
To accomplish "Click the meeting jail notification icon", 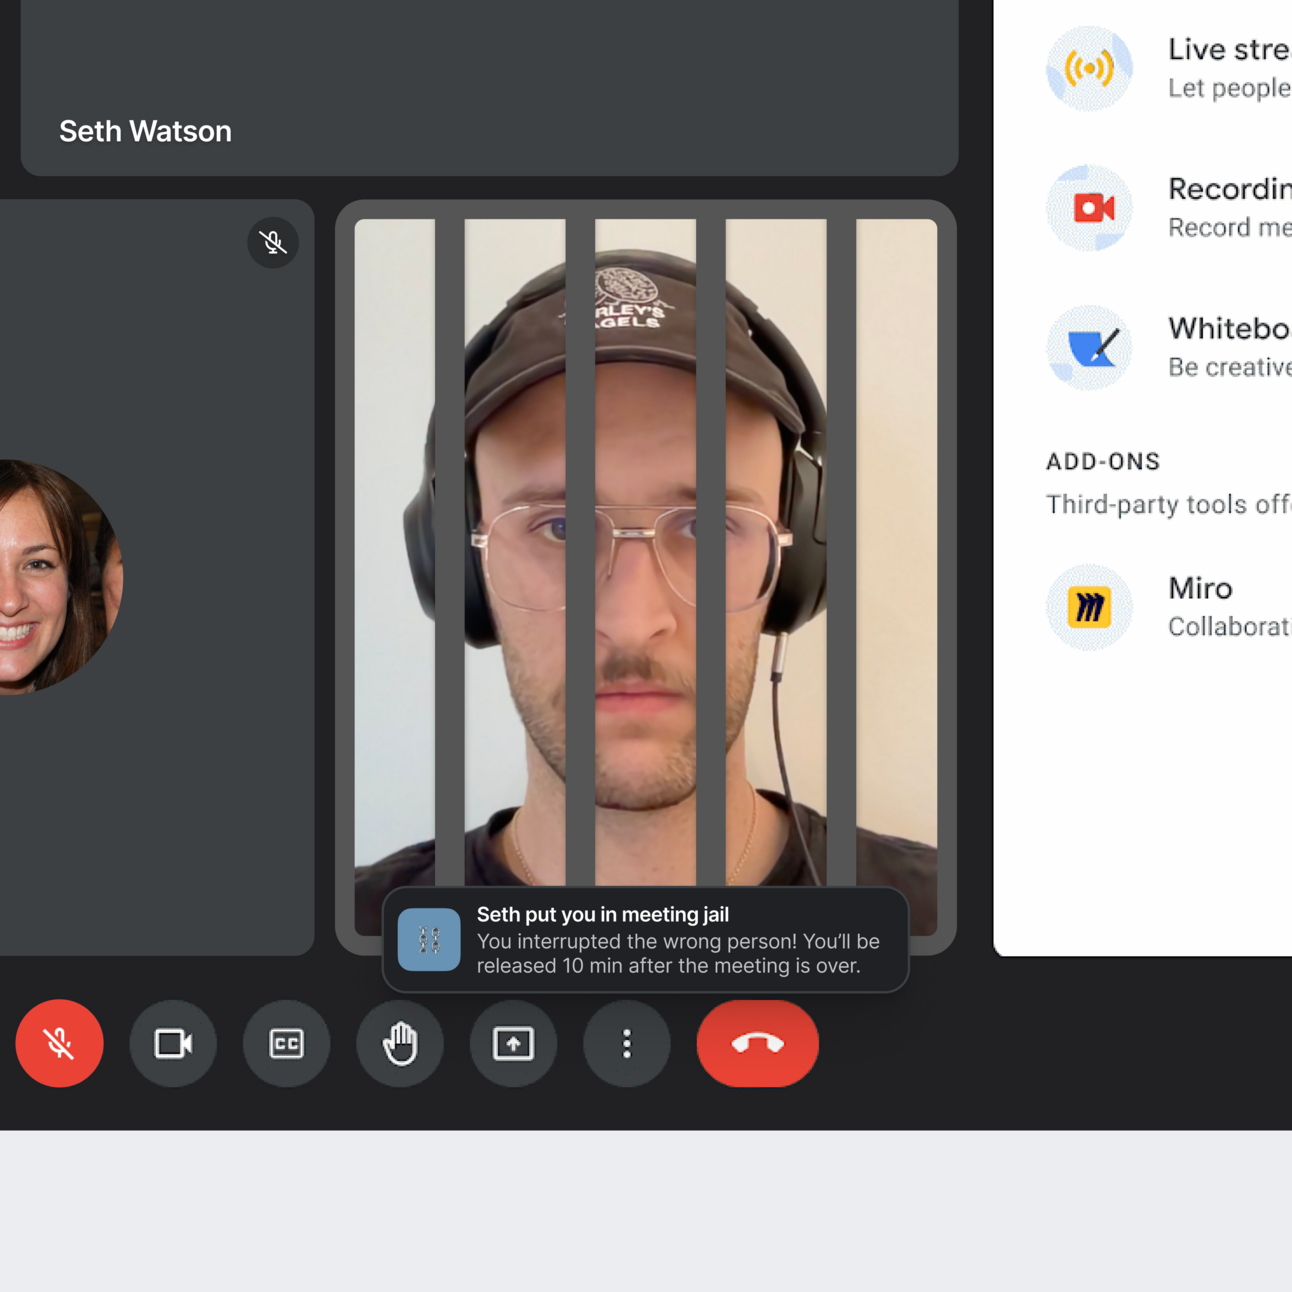I will [428, 940].
